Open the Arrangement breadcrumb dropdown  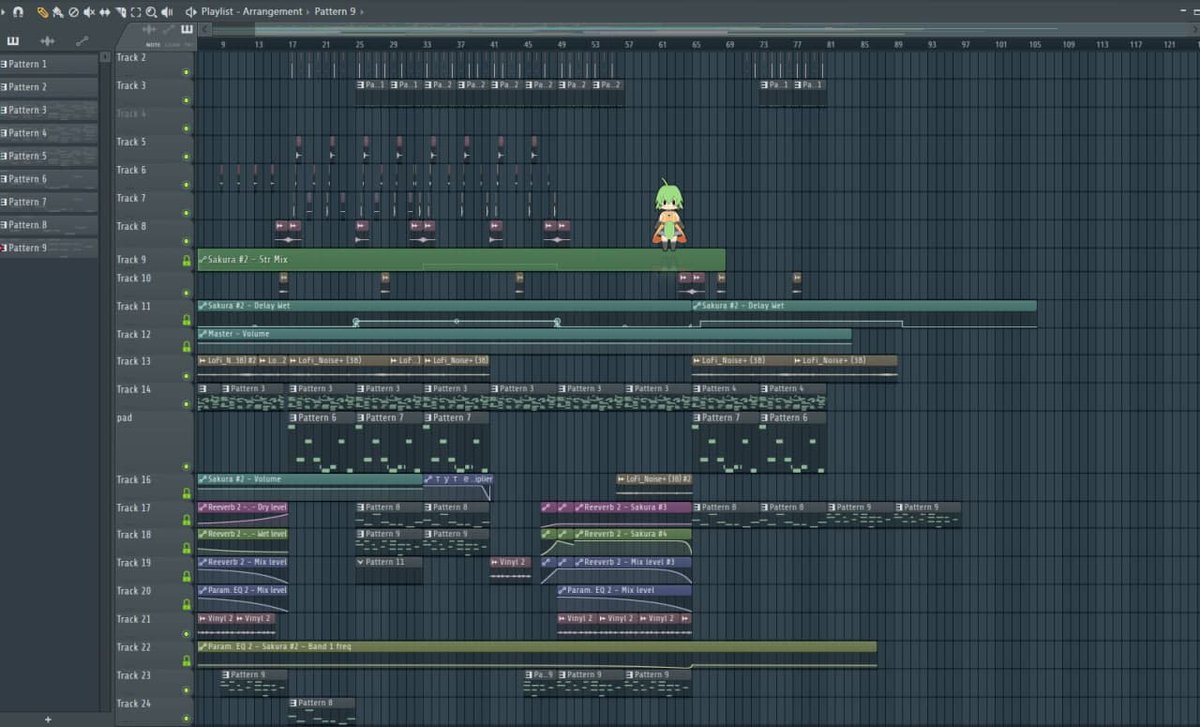coord(274,11)
